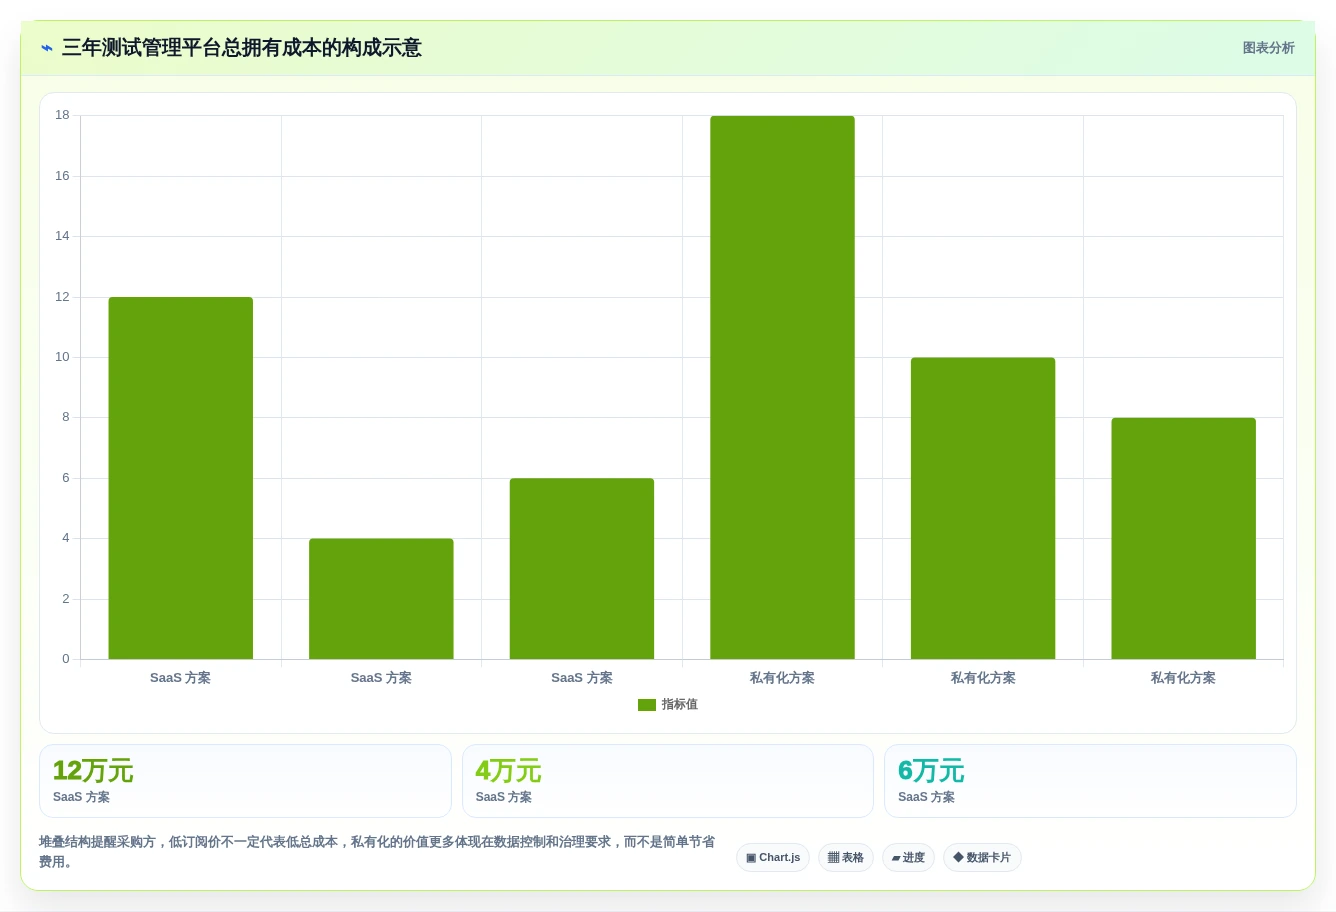Screen dimensions: 1336x912
Task: Select the Chart.js tag chip
Action: (773, 858)
